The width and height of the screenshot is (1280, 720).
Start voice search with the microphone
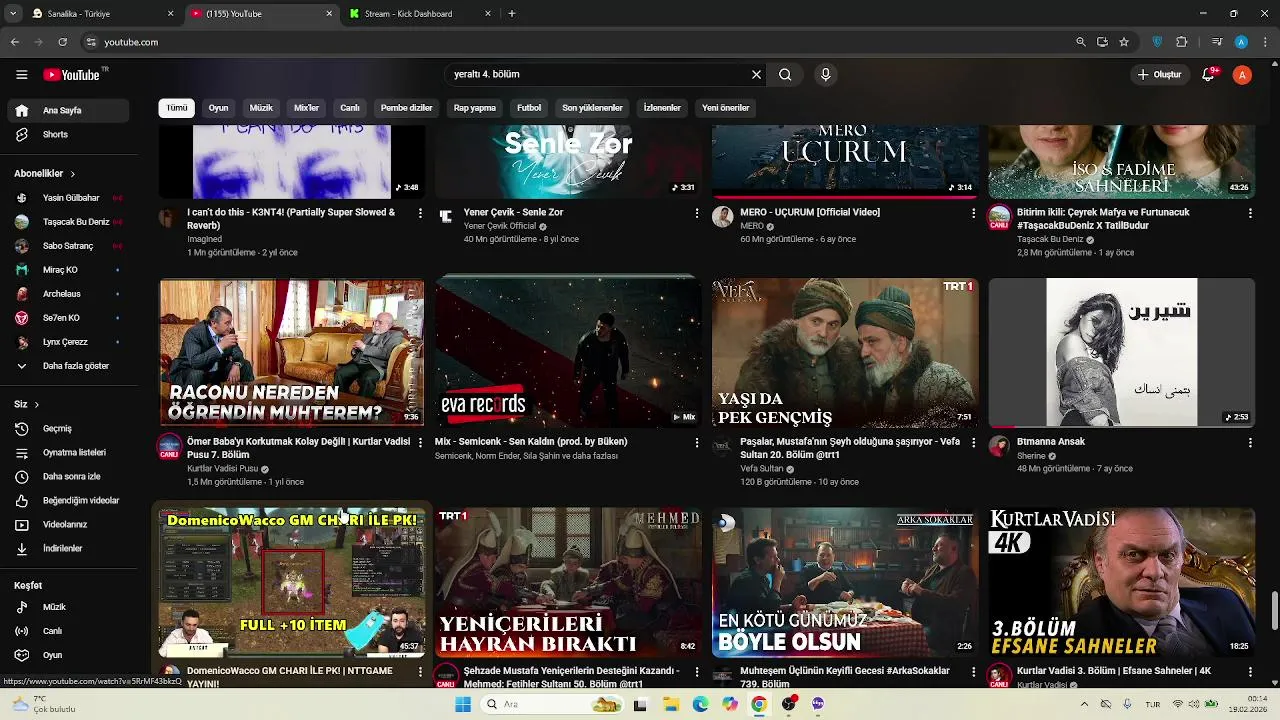pos(825,74)
